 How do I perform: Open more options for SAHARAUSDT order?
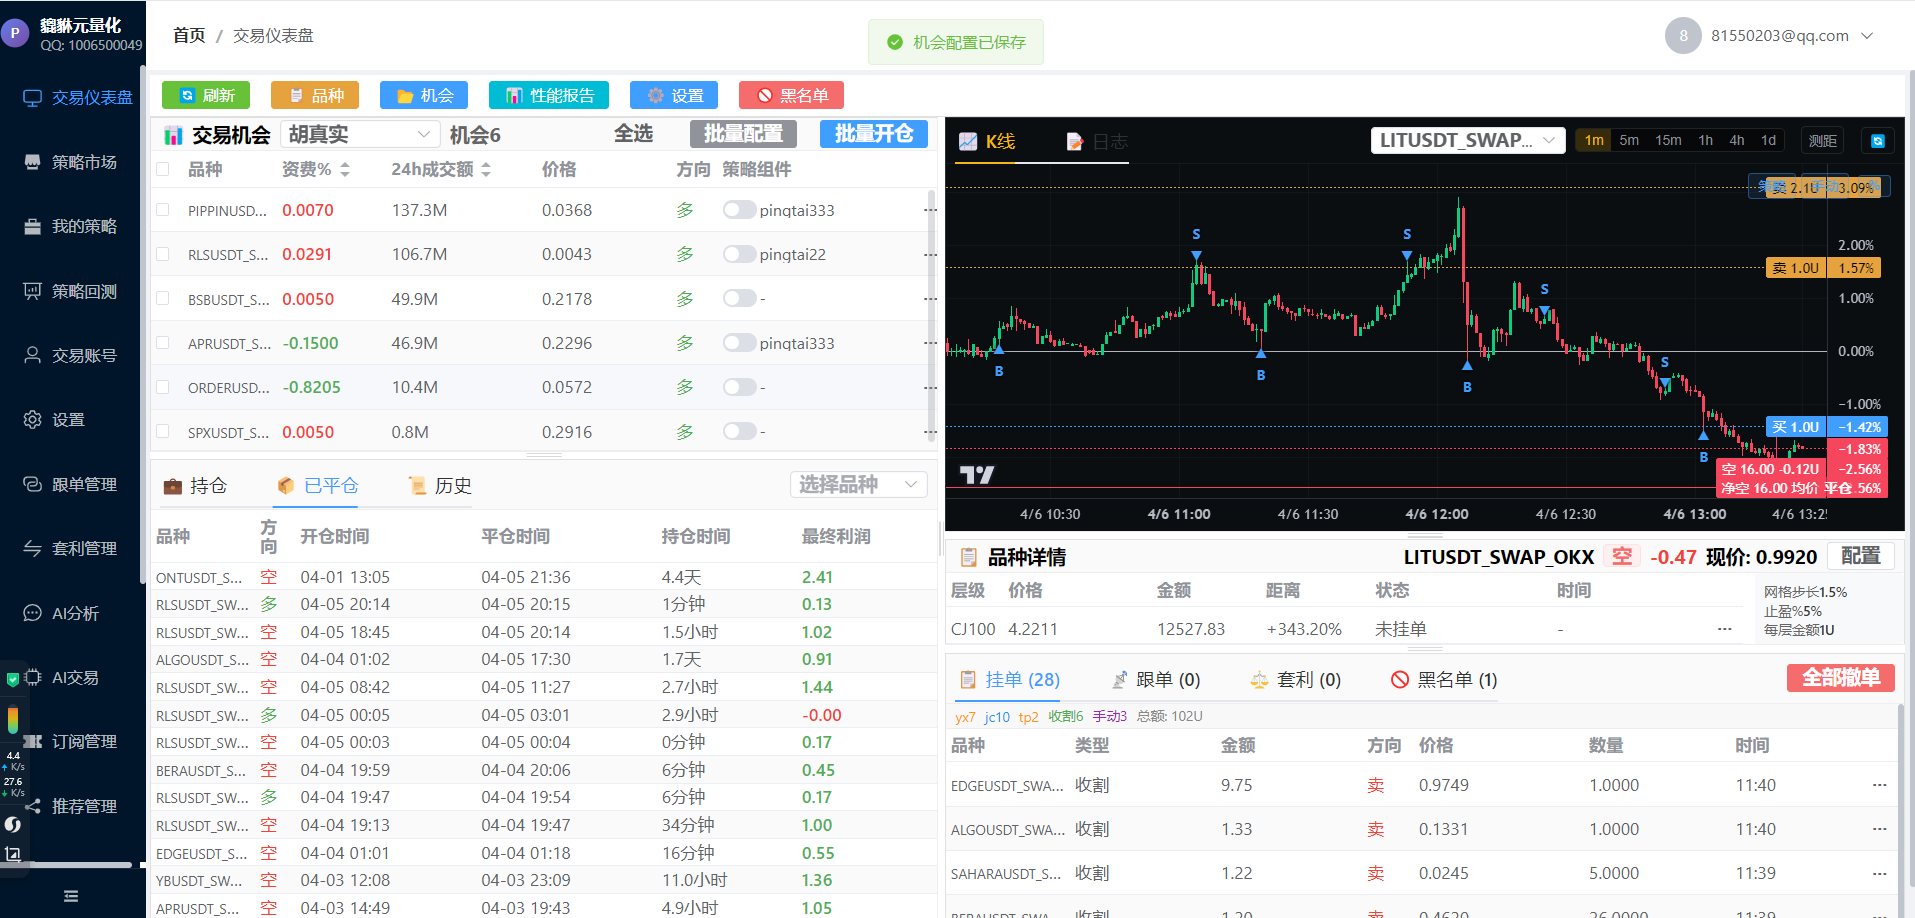1879,873
